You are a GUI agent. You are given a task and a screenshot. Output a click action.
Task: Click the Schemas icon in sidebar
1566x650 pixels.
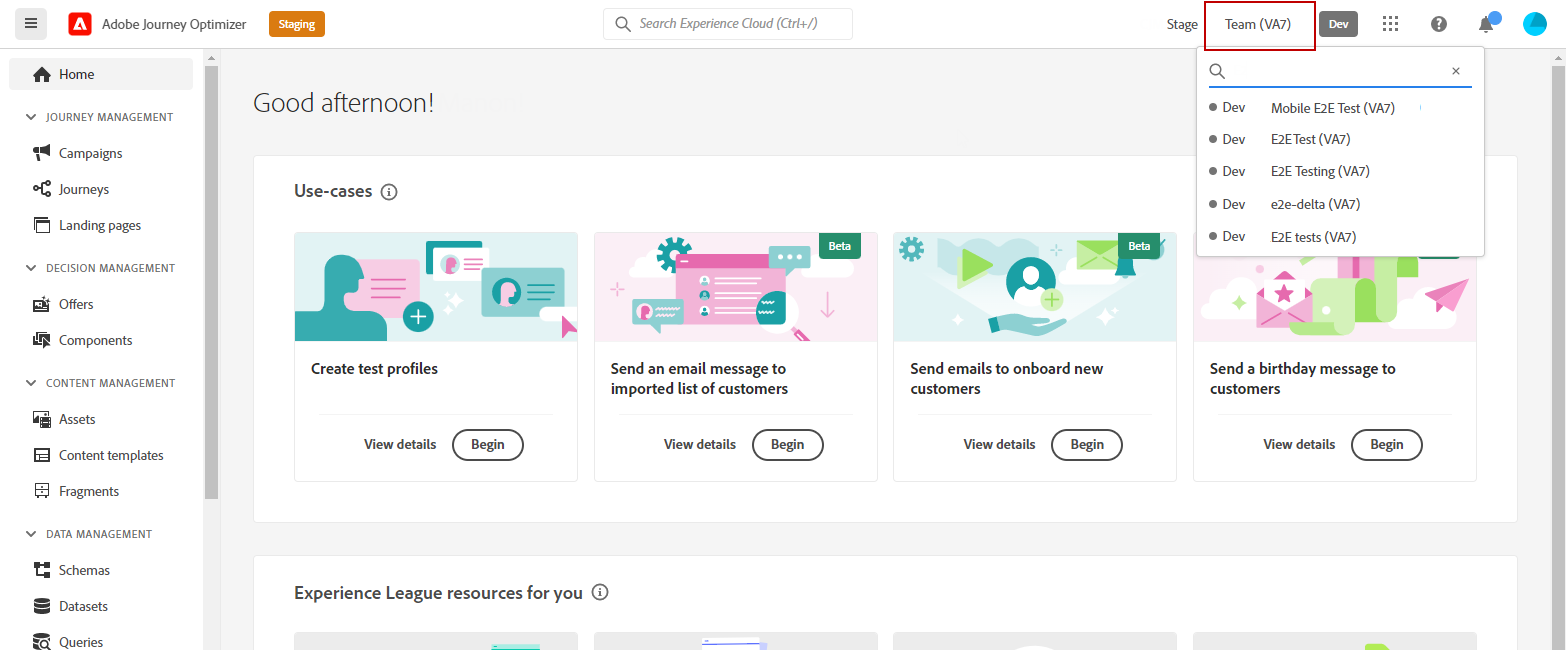point(42,570)
